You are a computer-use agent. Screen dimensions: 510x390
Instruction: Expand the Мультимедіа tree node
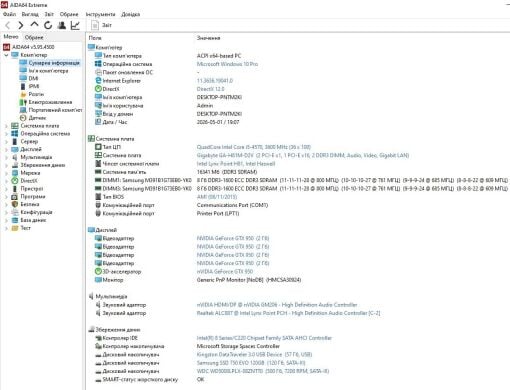6,157
